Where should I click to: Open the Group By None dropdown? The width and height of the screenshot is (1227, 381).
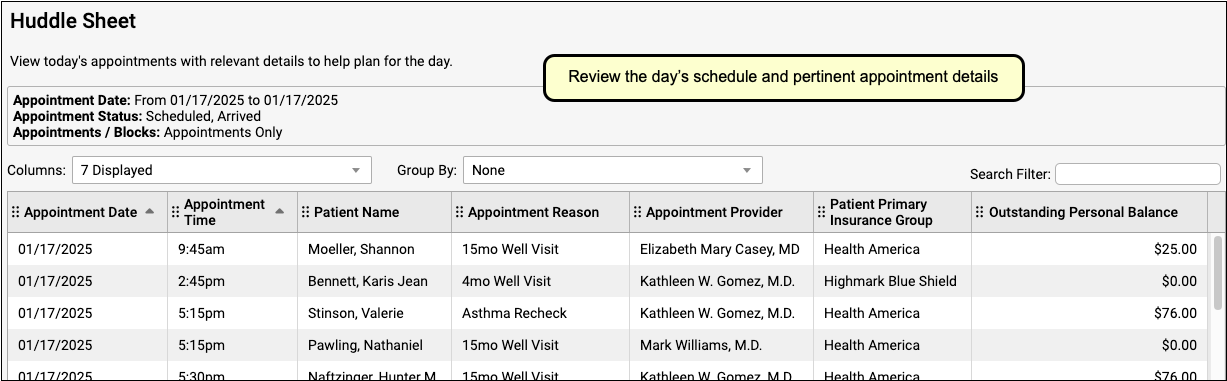click(612, 170)
